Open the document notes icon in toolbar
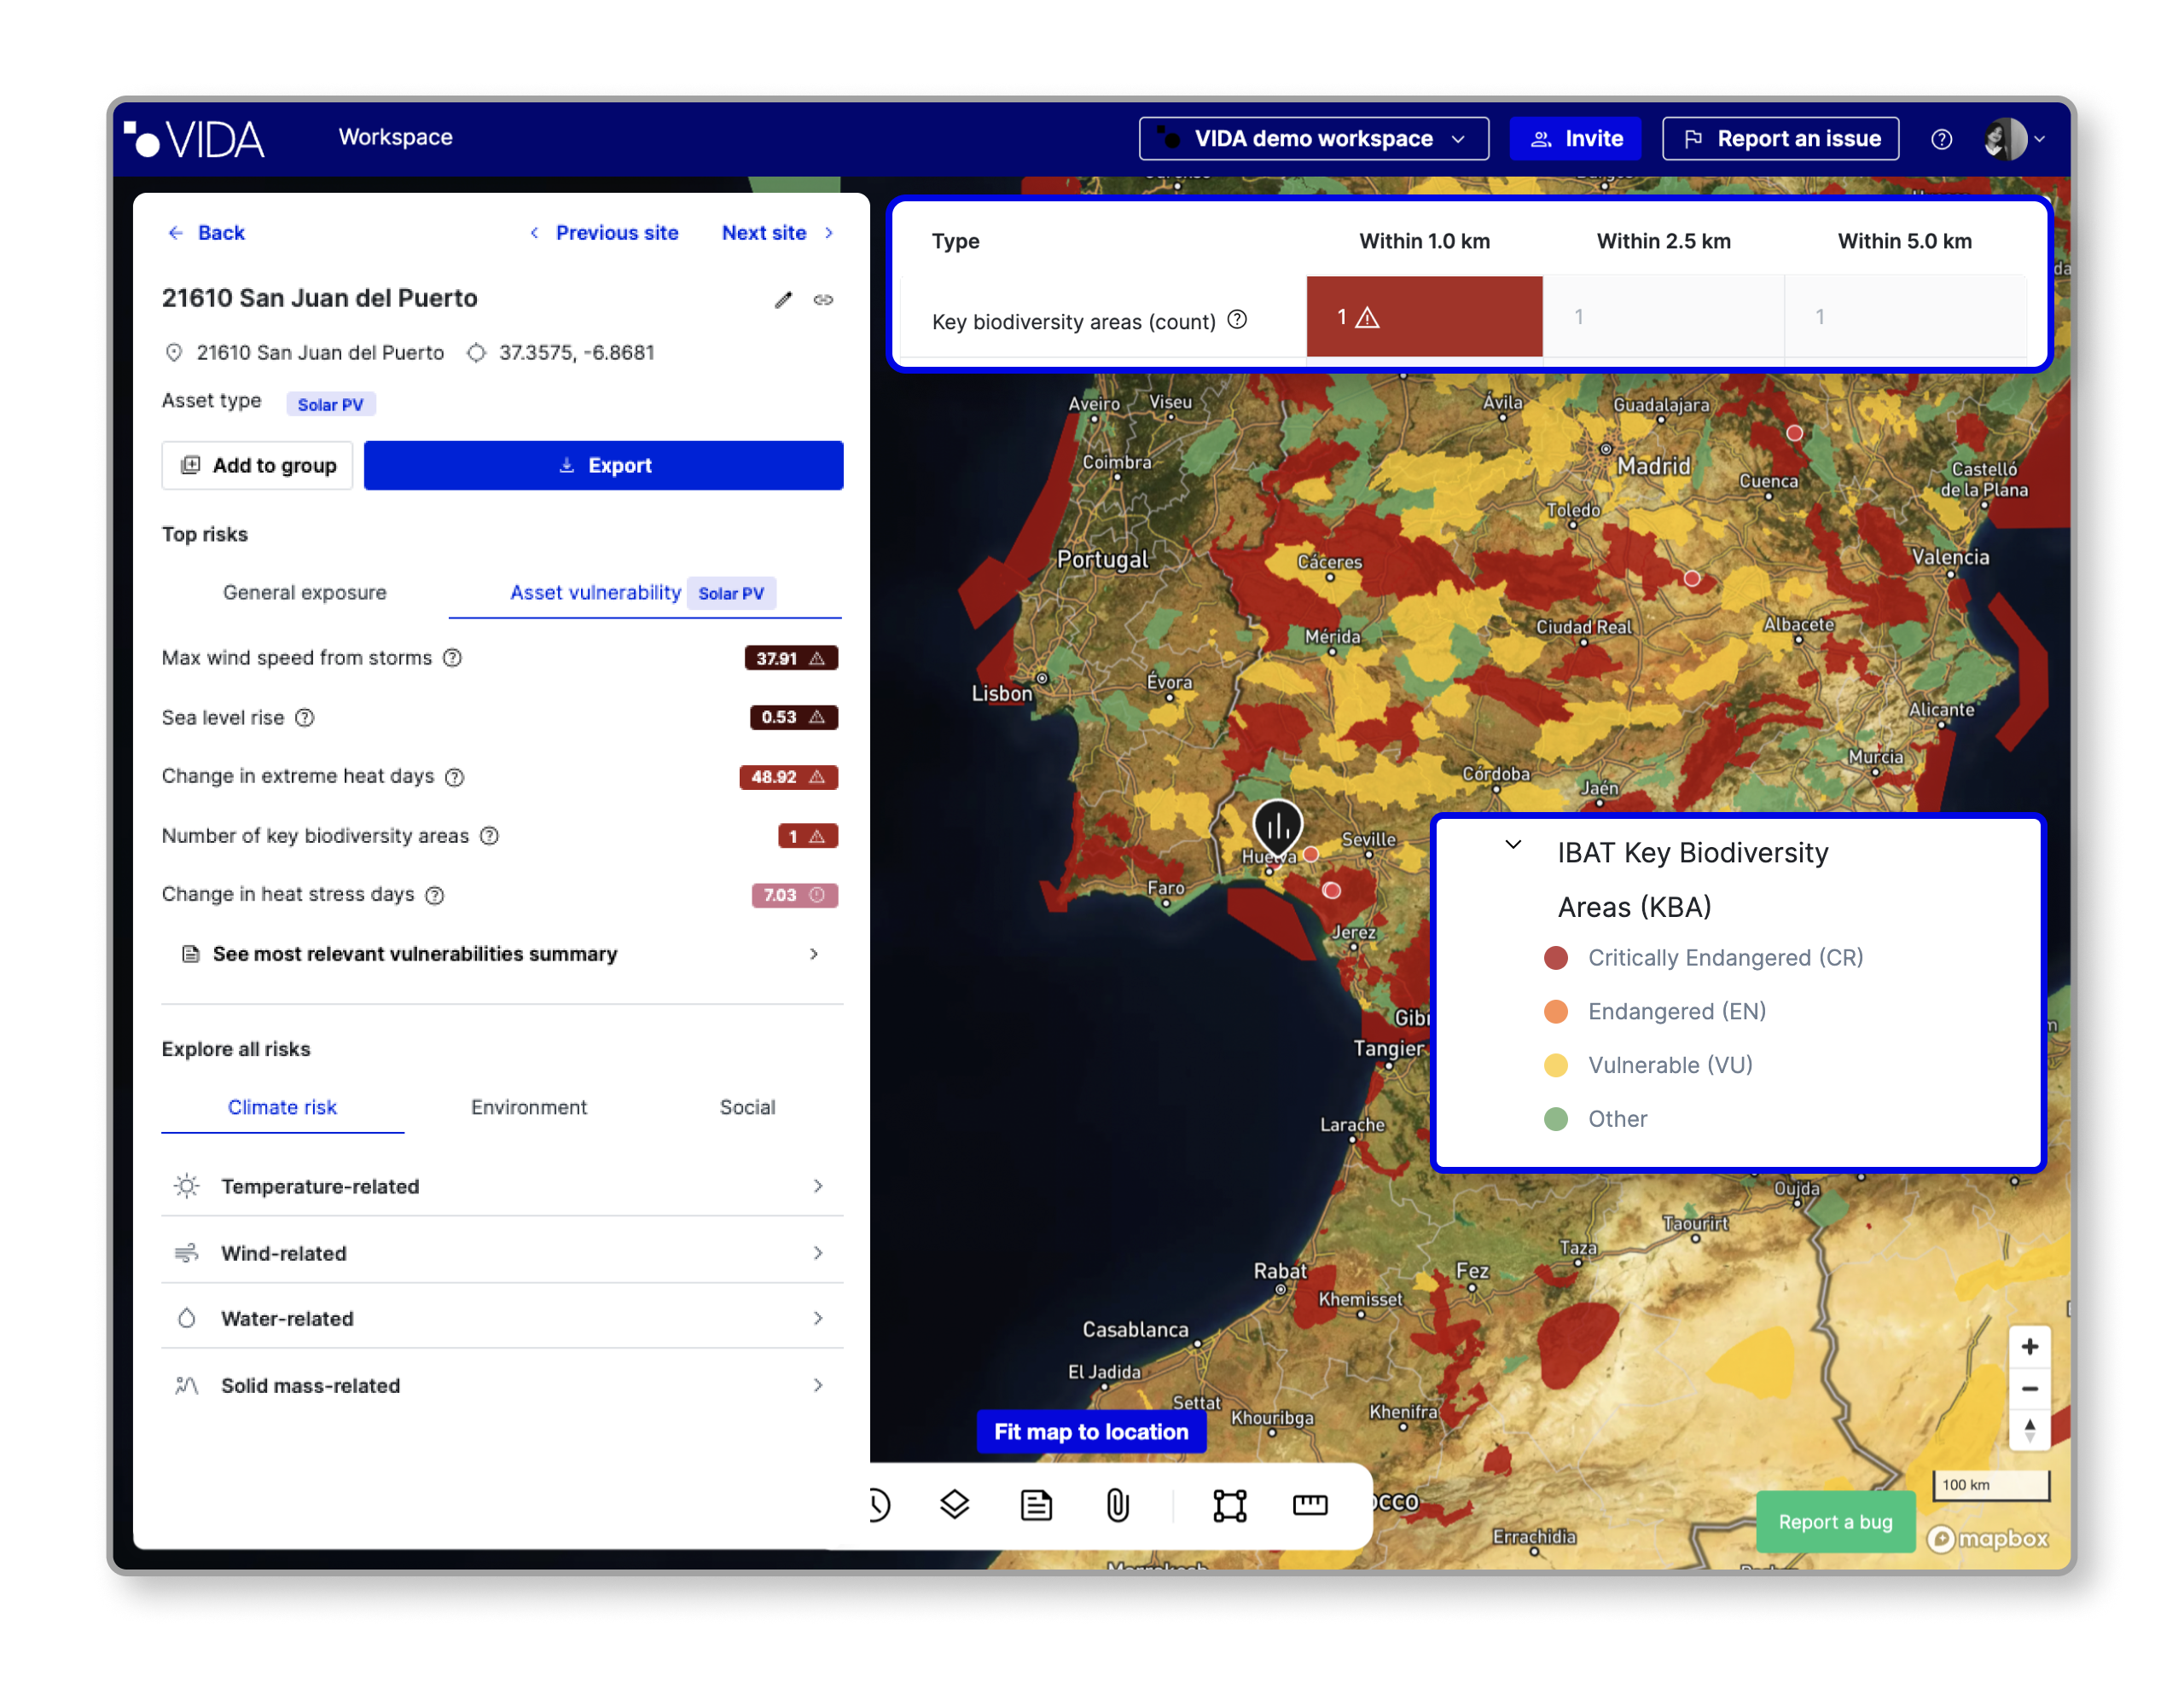Viewport: 2184px width, 1706px height. coord(1036,1504)
